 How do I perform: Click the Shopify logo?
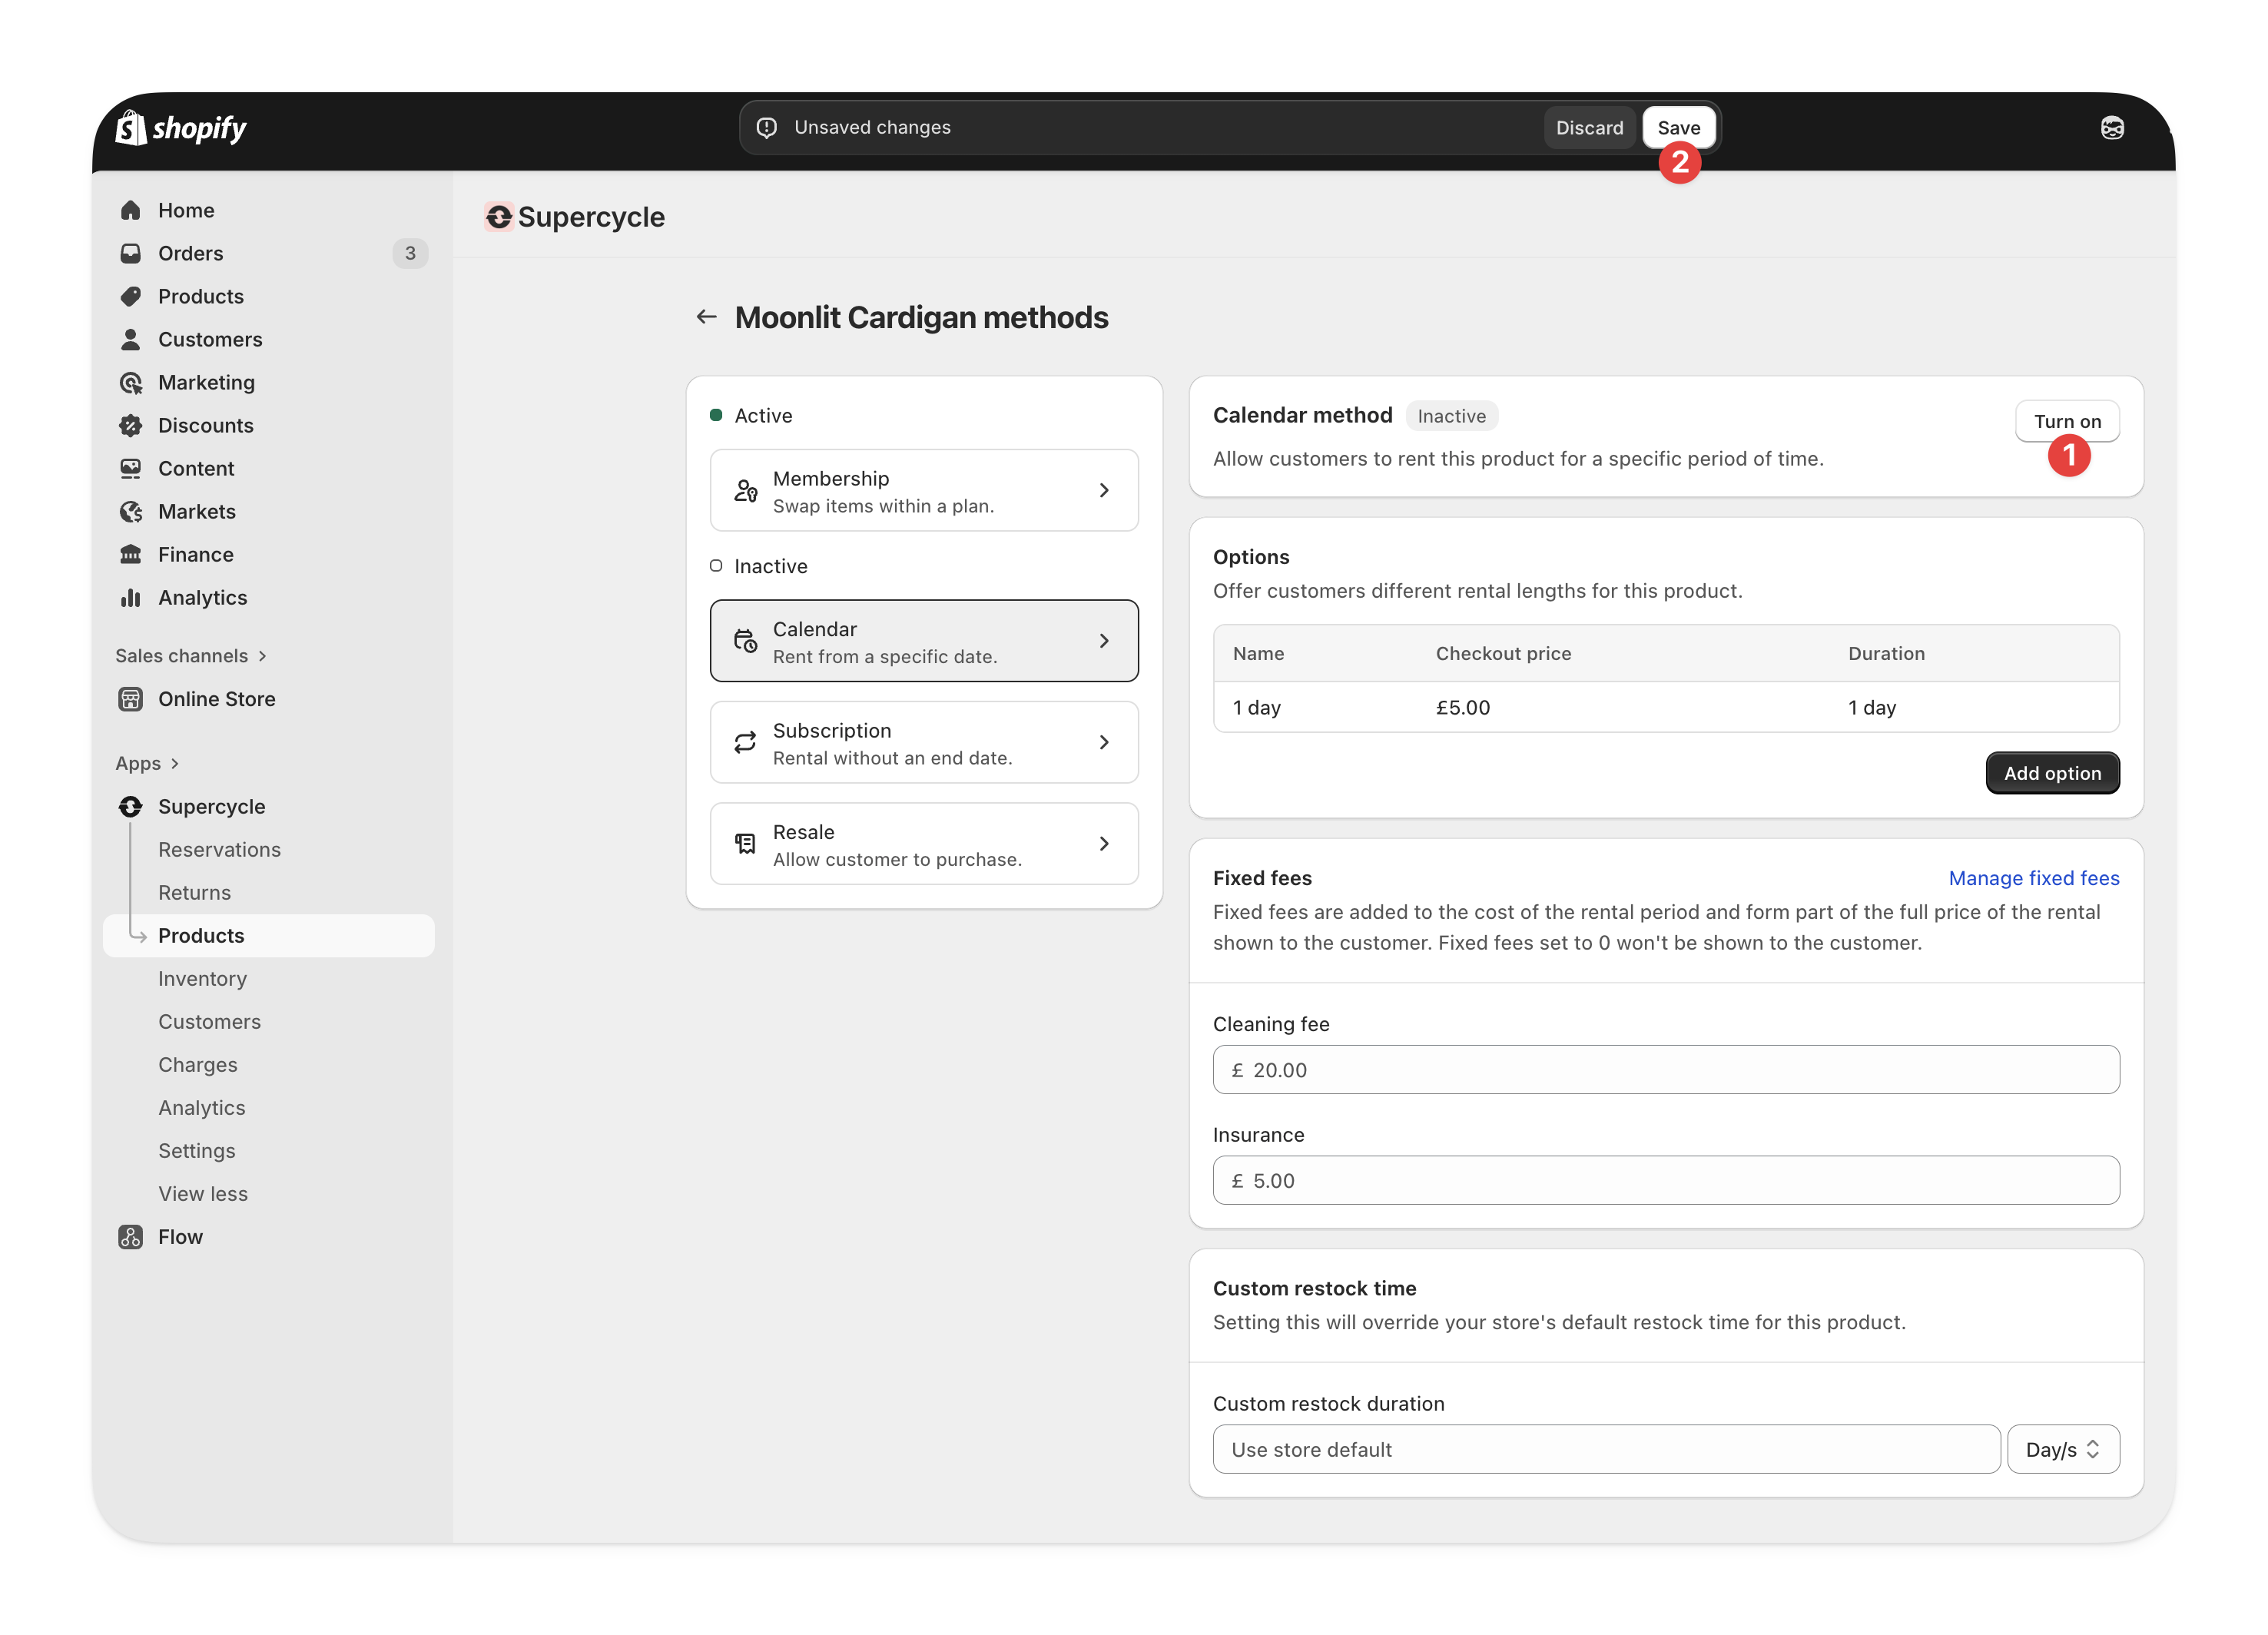tap(181, 128)
